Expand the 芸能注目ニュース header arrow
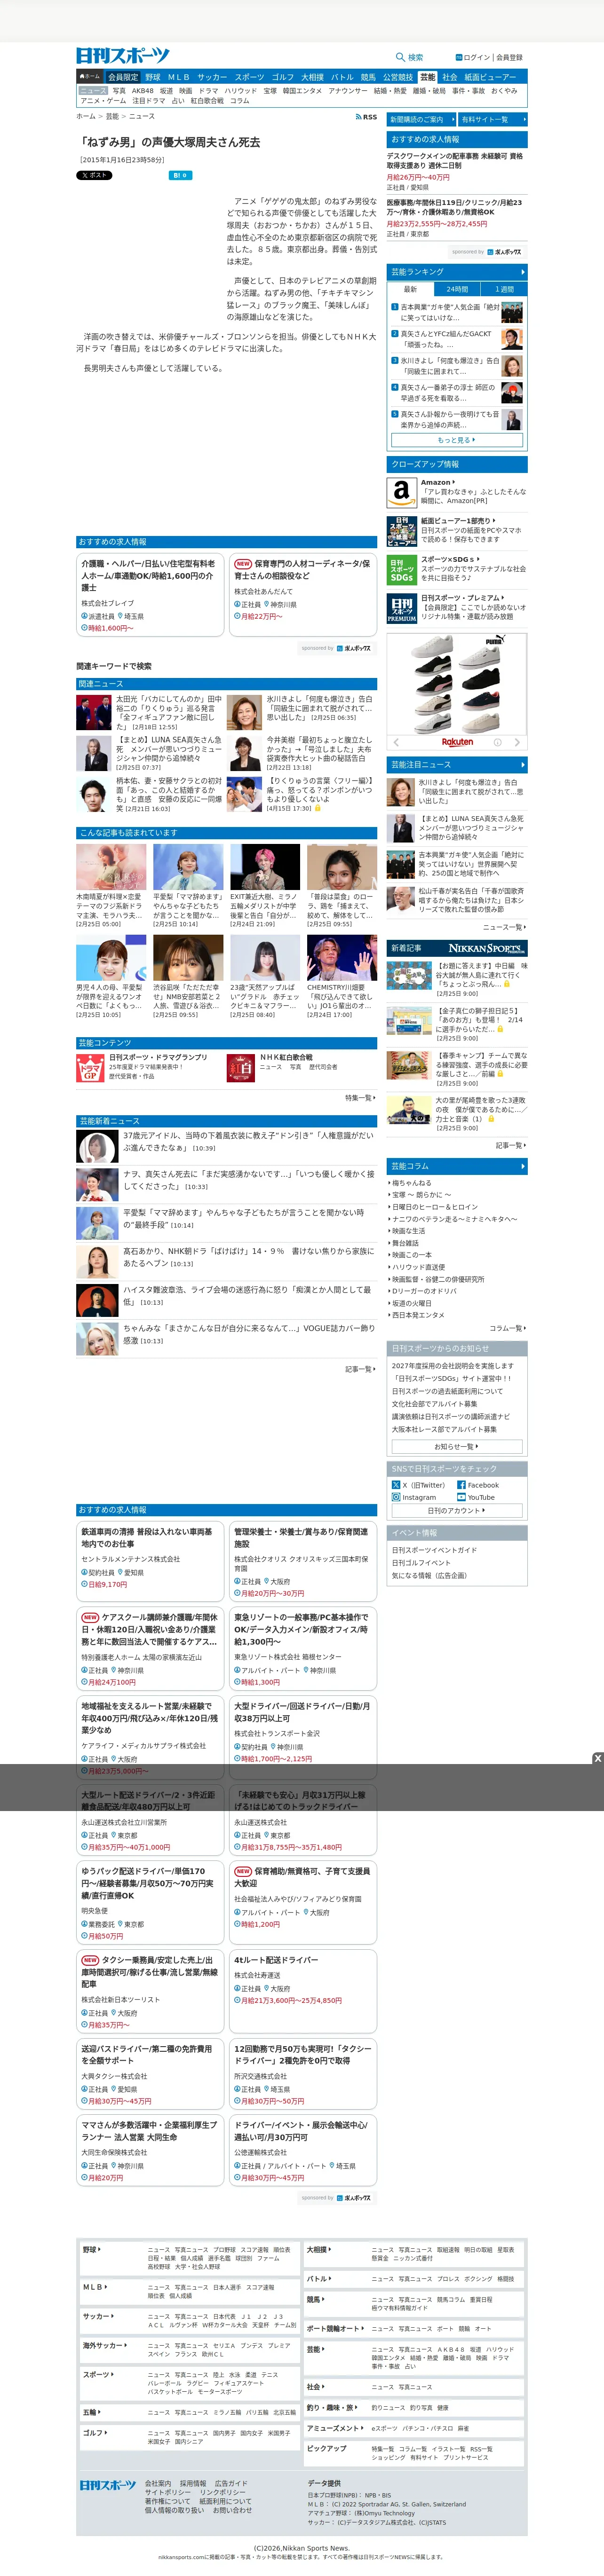This screenshot has width=604, height=2576. click(x=522, y=765)
